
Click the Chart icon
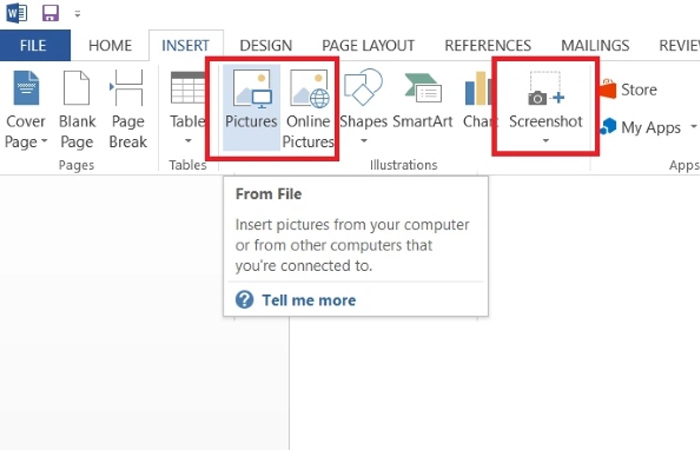(478, 88)
